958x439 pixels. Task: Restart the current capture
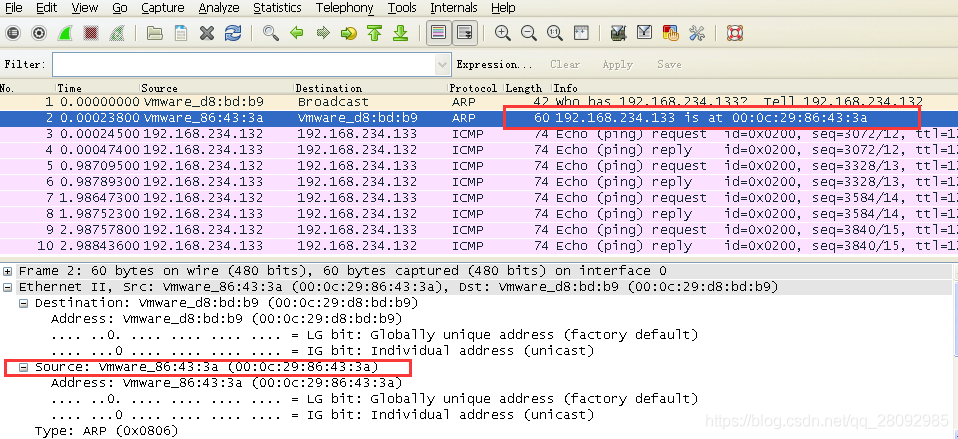(x=117, y=33)
